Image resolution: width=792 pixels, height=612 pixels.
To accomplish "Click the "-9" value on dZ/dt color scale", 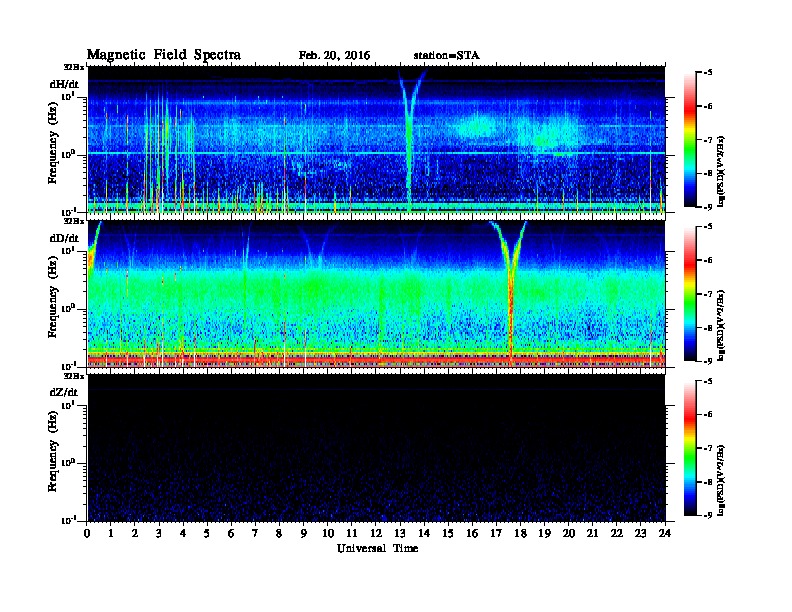I will 708,515.
